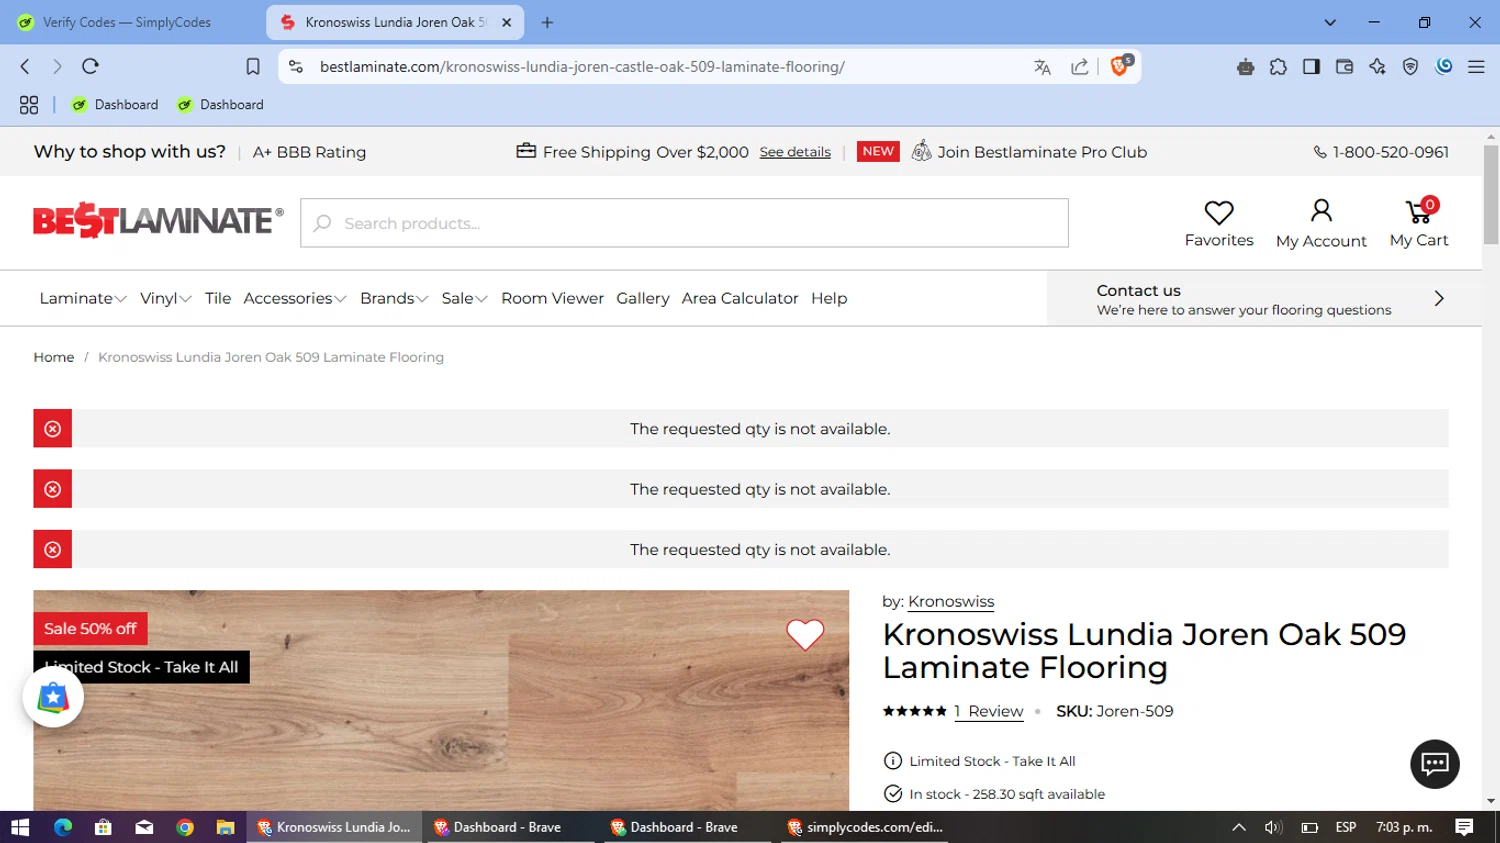Open Windows Start menu
This screenshot has height=843, width=1500.
click(20, 827)
